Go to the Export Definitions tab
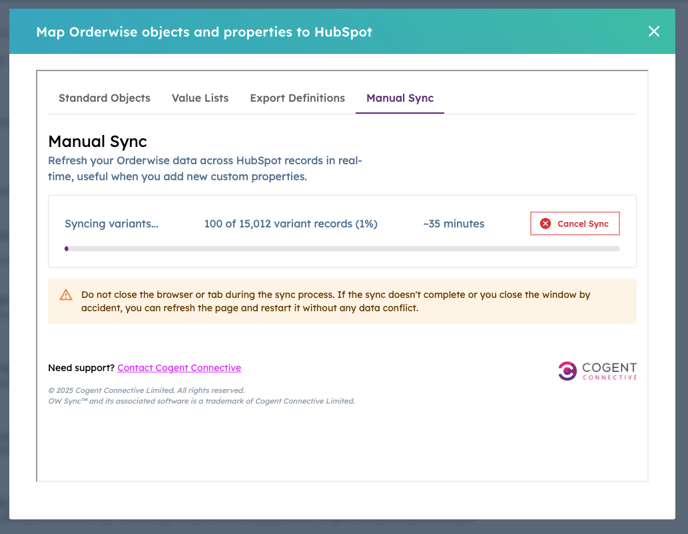This screenshot has width=688, height=534. tap(297, 98)
